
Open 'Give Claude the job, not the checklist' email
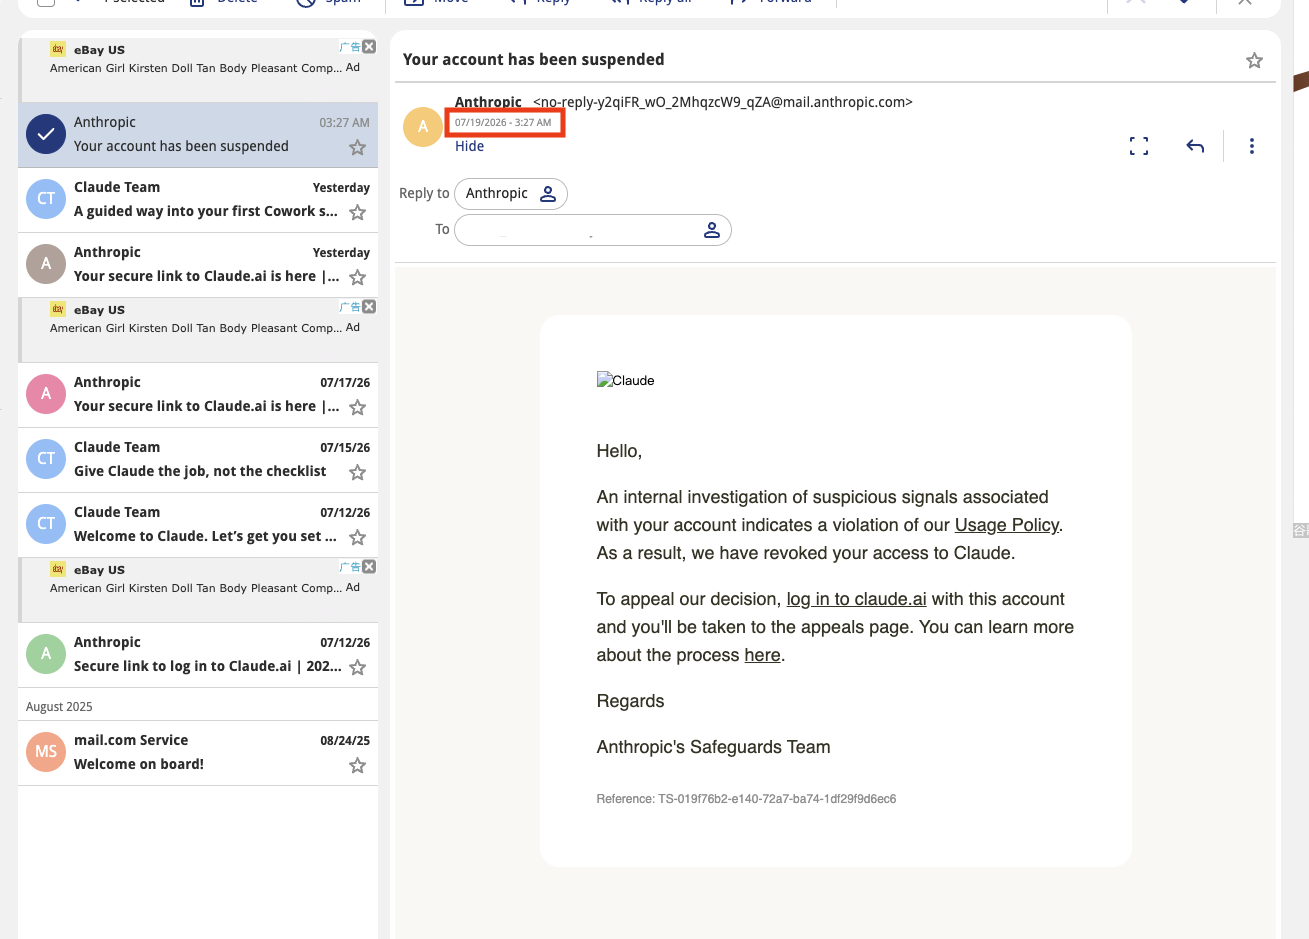[198, 460]
